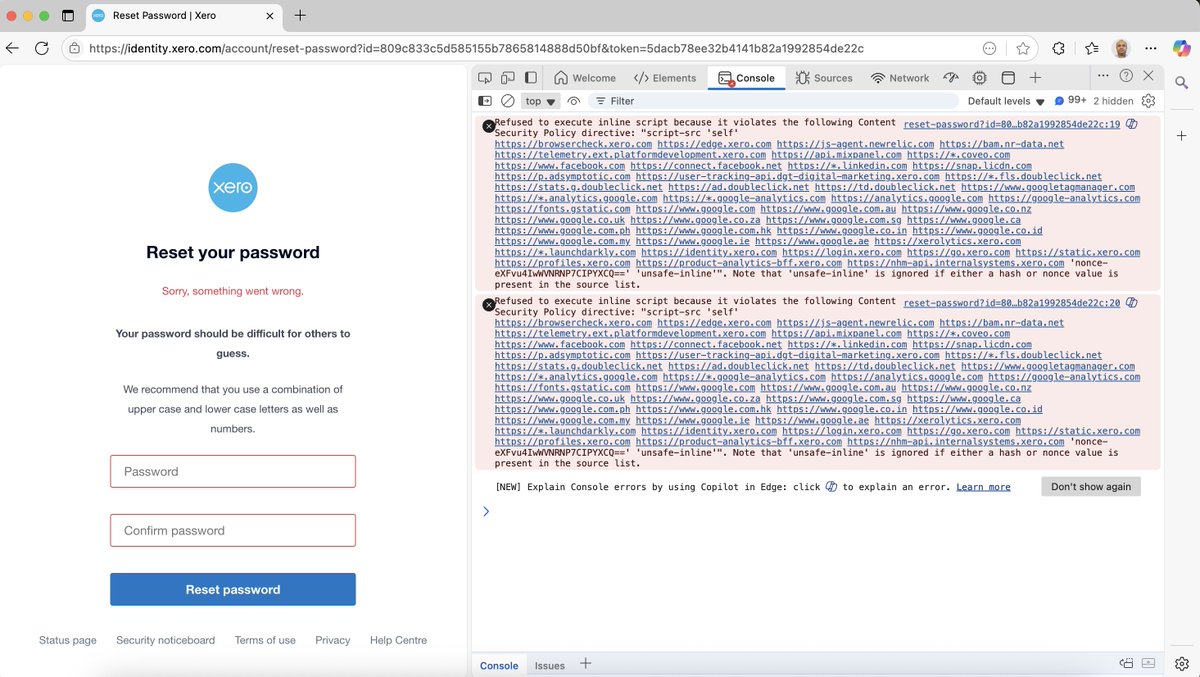
Task: Click the site information lock icon
Action: pos(75,48)
